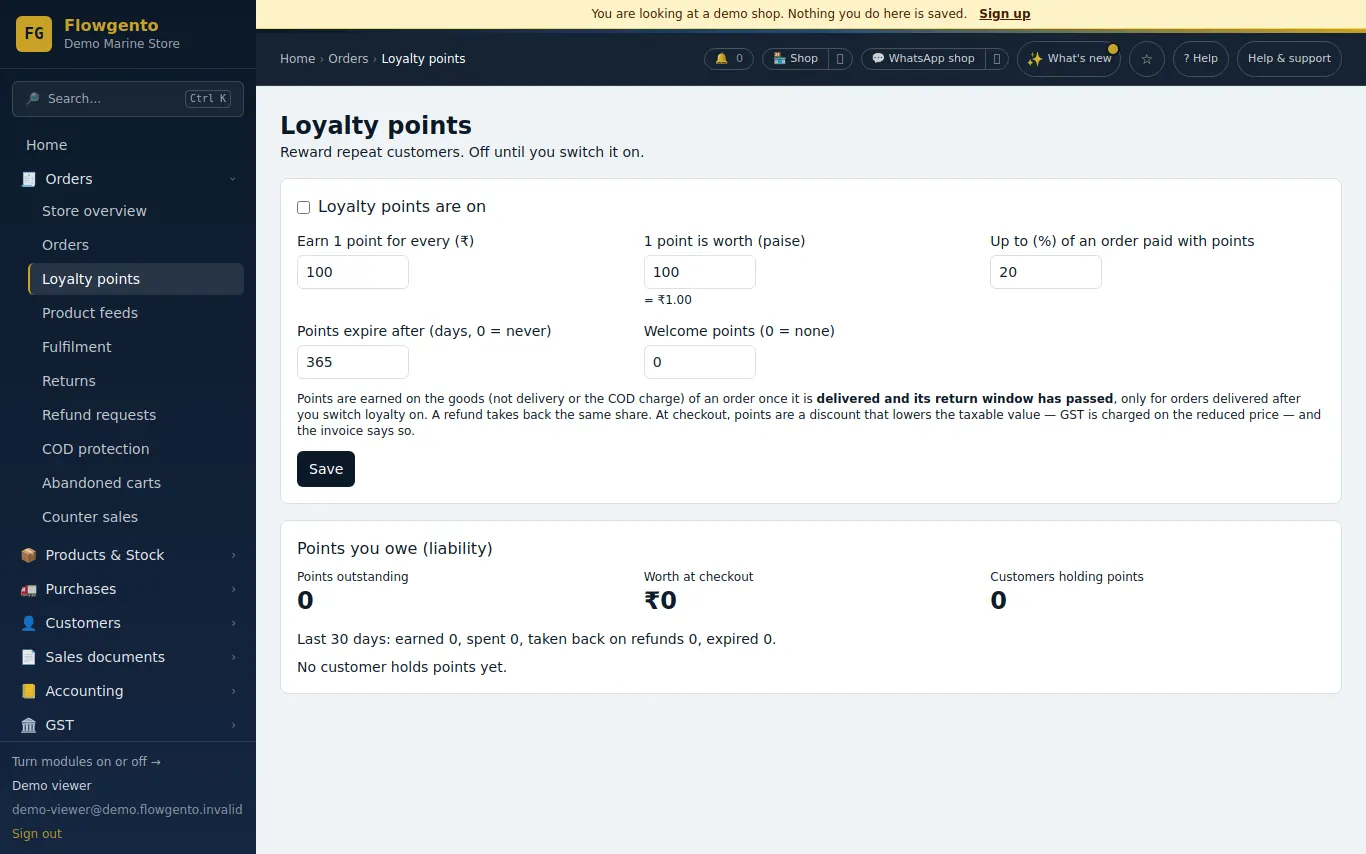The width and height of the screenshot is (1366, 854).
Task: Click the small icon beside WhatsApp shop
Action: pos(997,59)
